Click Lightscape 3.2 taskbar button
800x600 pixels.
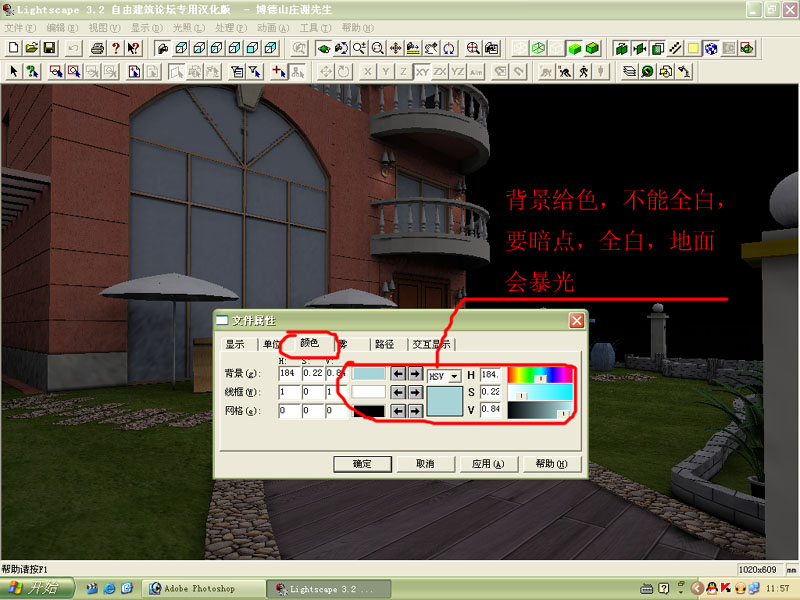329,589
